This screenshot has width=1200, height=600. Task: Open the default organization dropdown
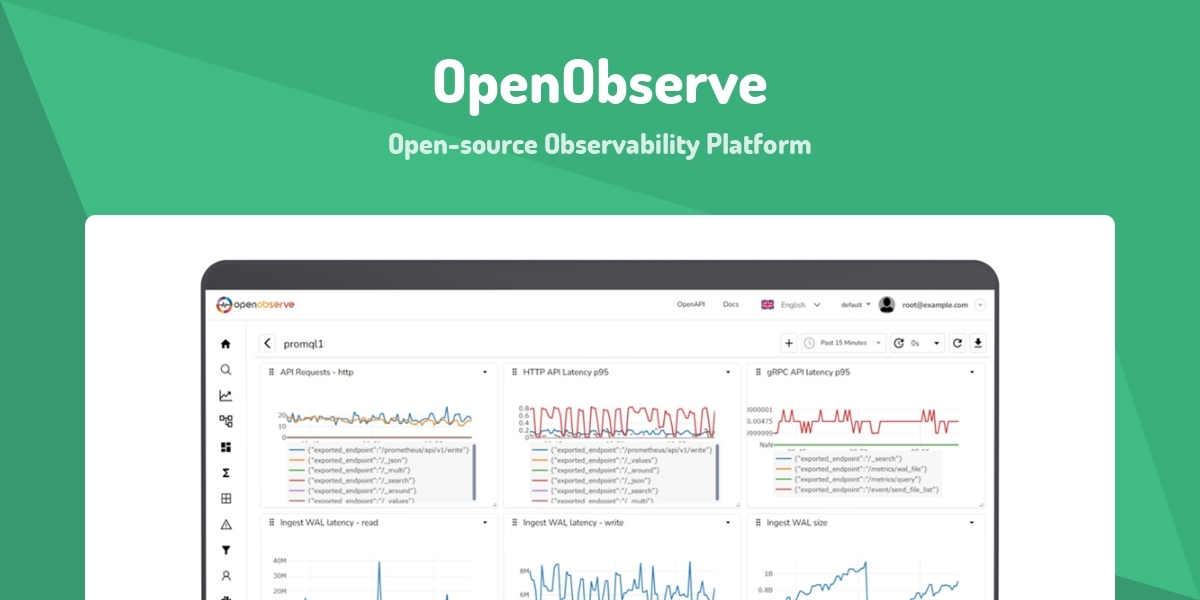click(x=855, y=304)
